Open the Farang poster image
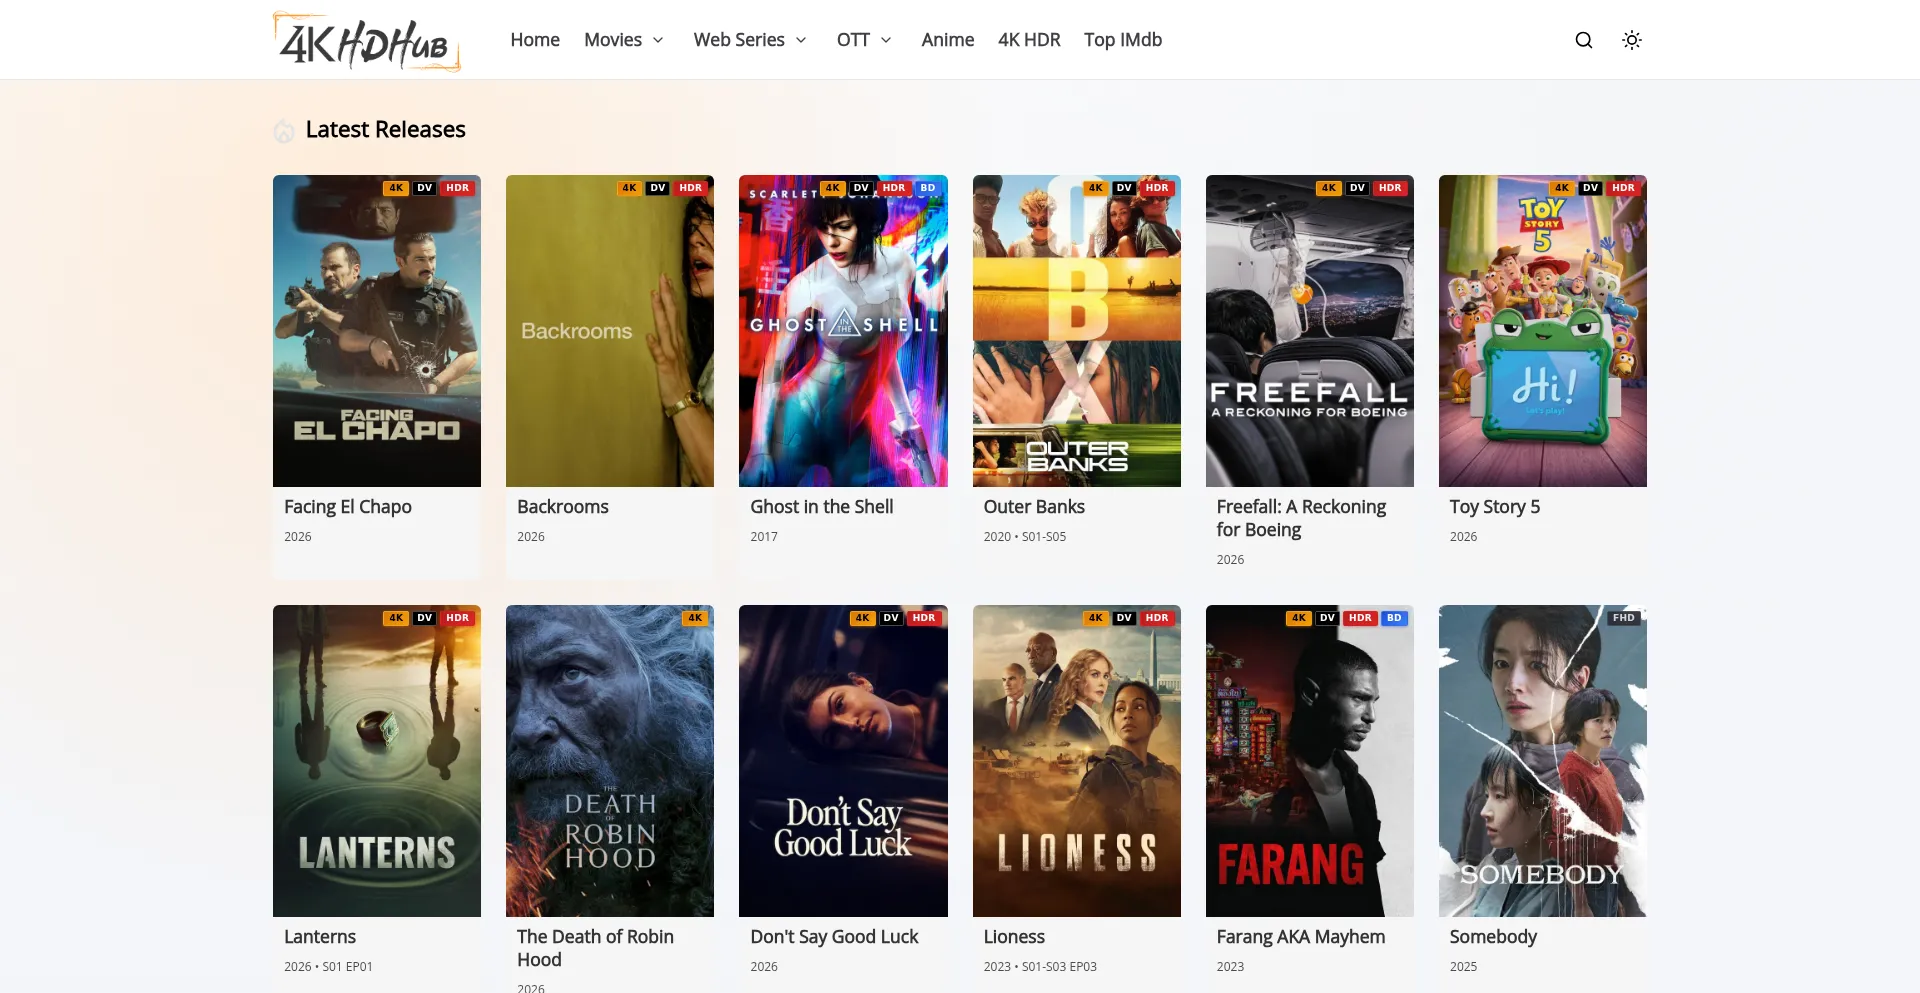 coord(1310,761)
